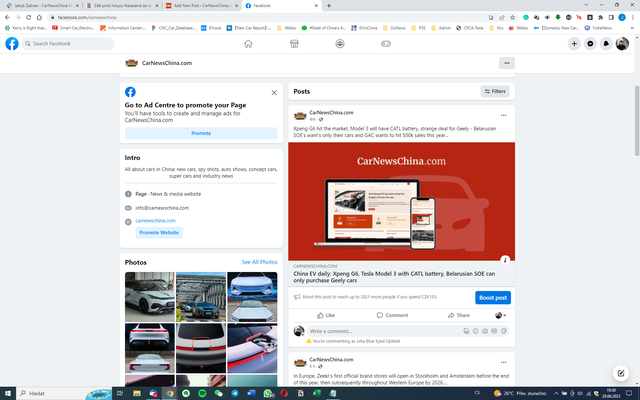Open the info@carnewschina.com email text
The width and height of the screenshot is (640, 400).
pyautogui.click(x=162, y=208)
